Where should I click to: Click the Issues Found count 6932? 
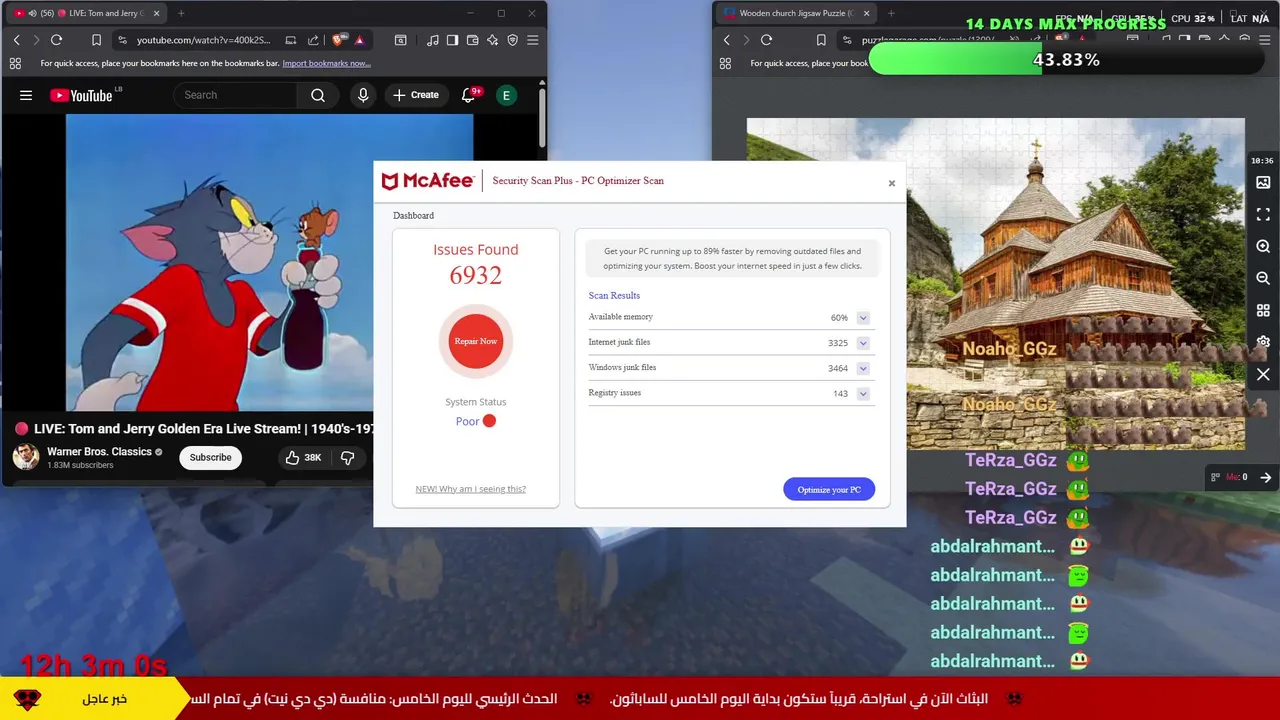click(x=475, y=276)
